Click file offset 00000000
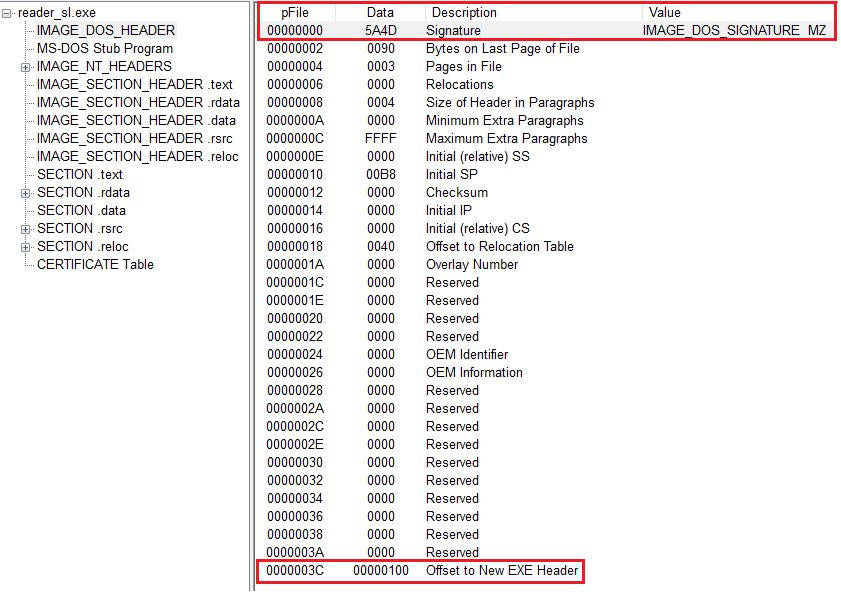The image size is (841, 595). coord(295,31)
